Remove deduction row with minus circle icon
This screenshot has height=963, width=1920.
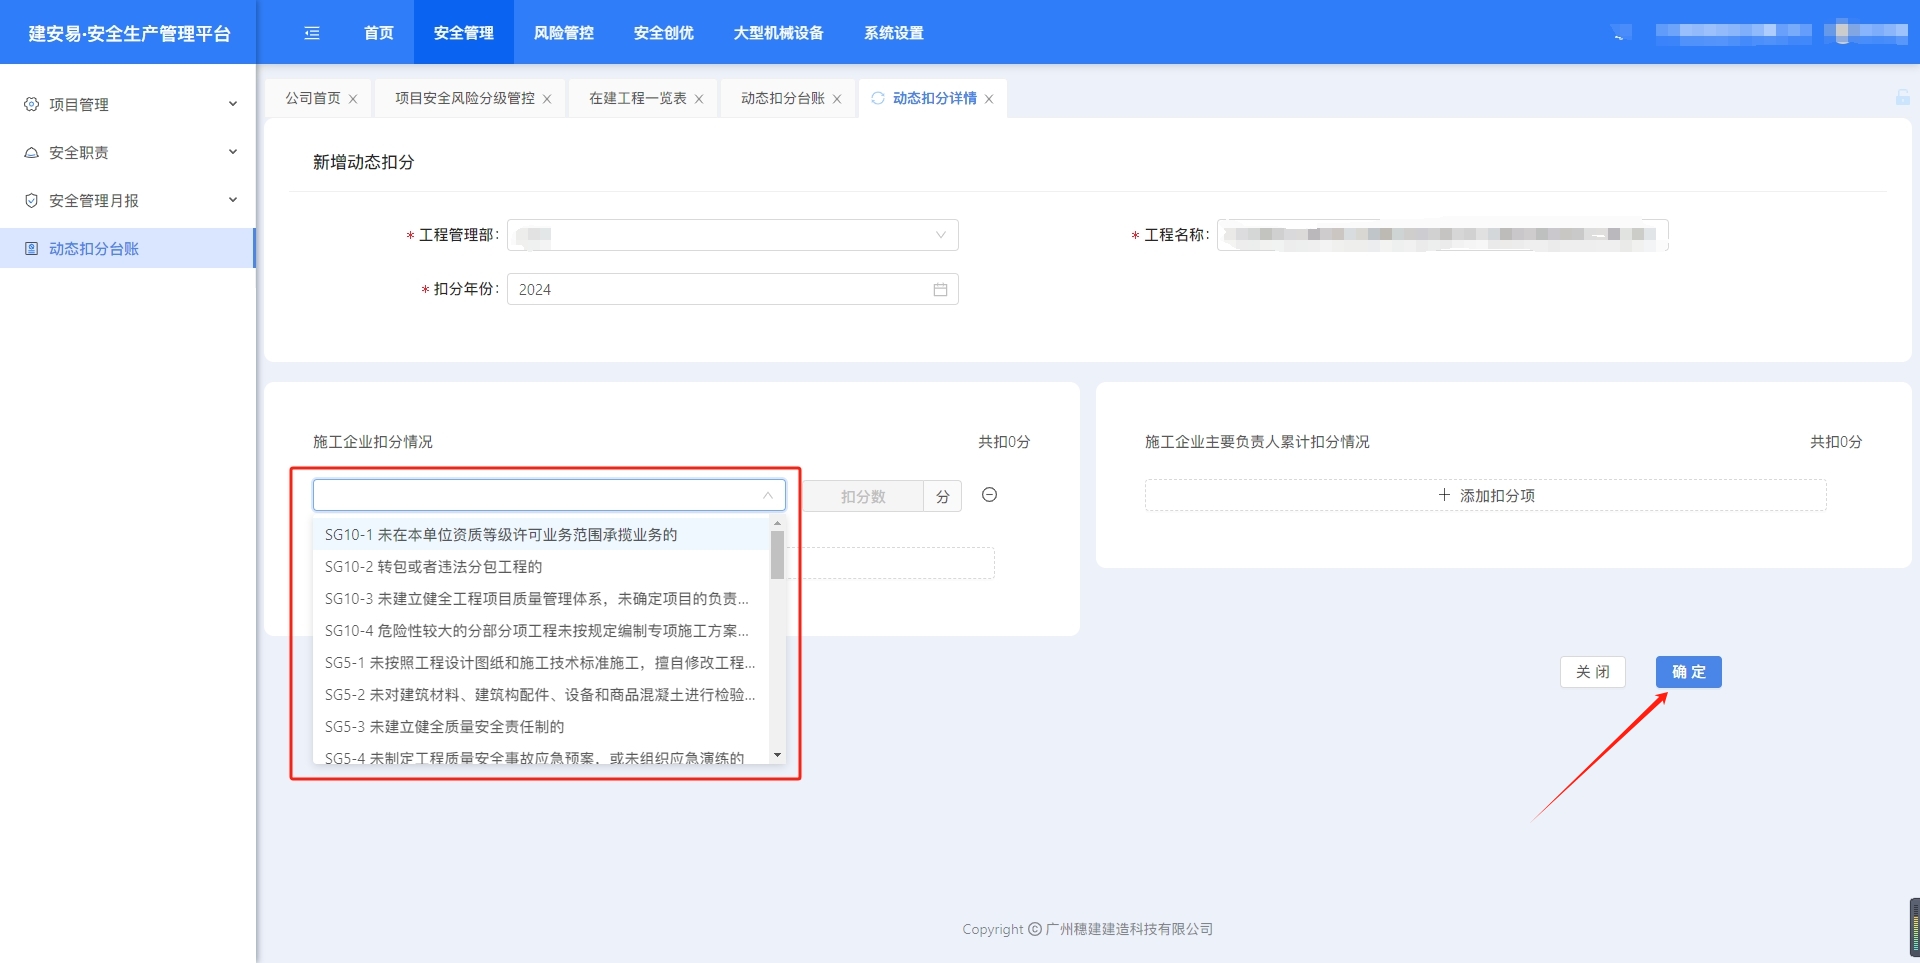pyautogui.click(x=989, y=495)
